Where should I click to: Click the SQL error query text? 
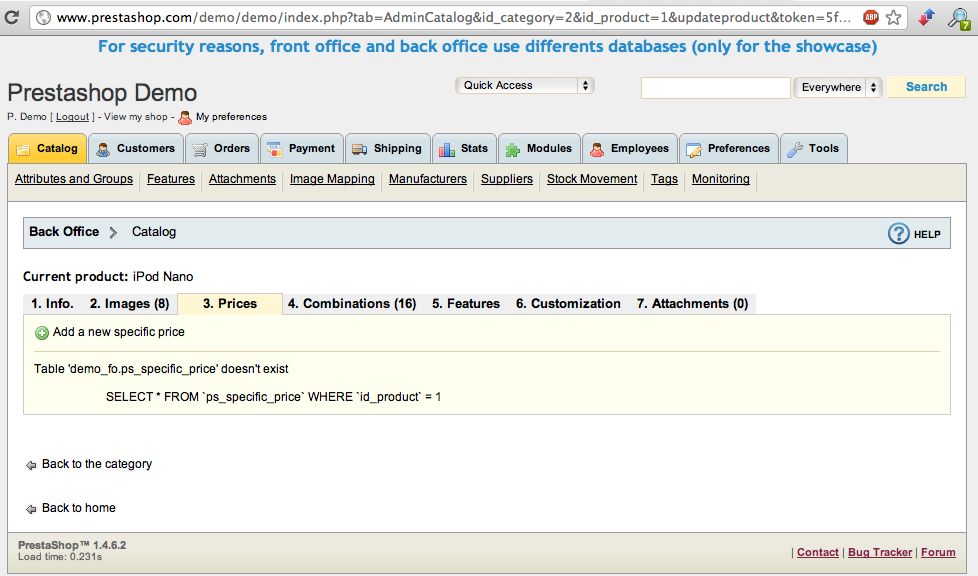(273, 397)
